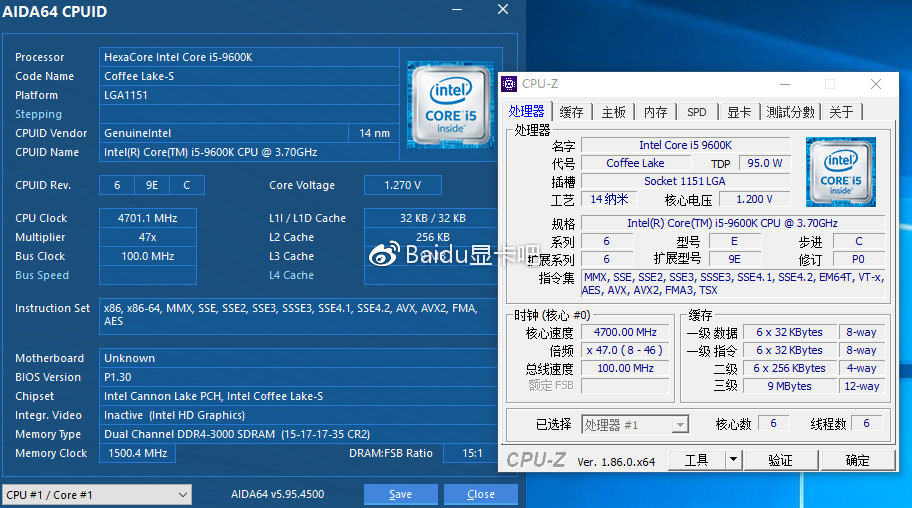Viewport: 912px width, 508px height.
Task: Click the 扩展型号 value 9E in CPU-Z
Action: point(735,260)
